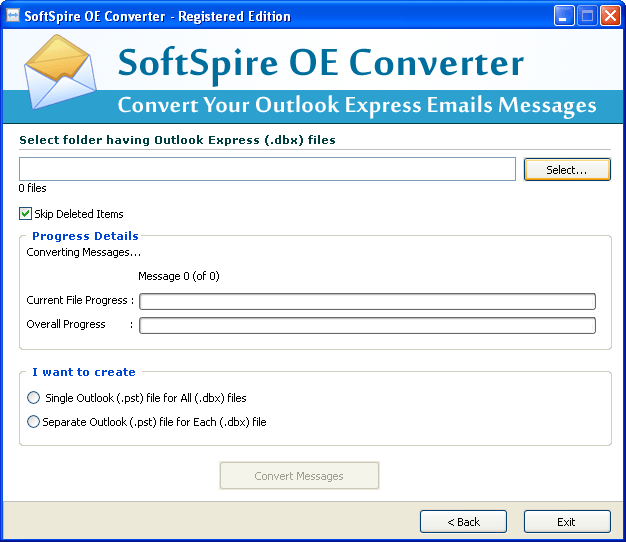Viewport: 626px width, 542px height.
Task: Click the 'Overall Progress' label
Action: [66, 324]
